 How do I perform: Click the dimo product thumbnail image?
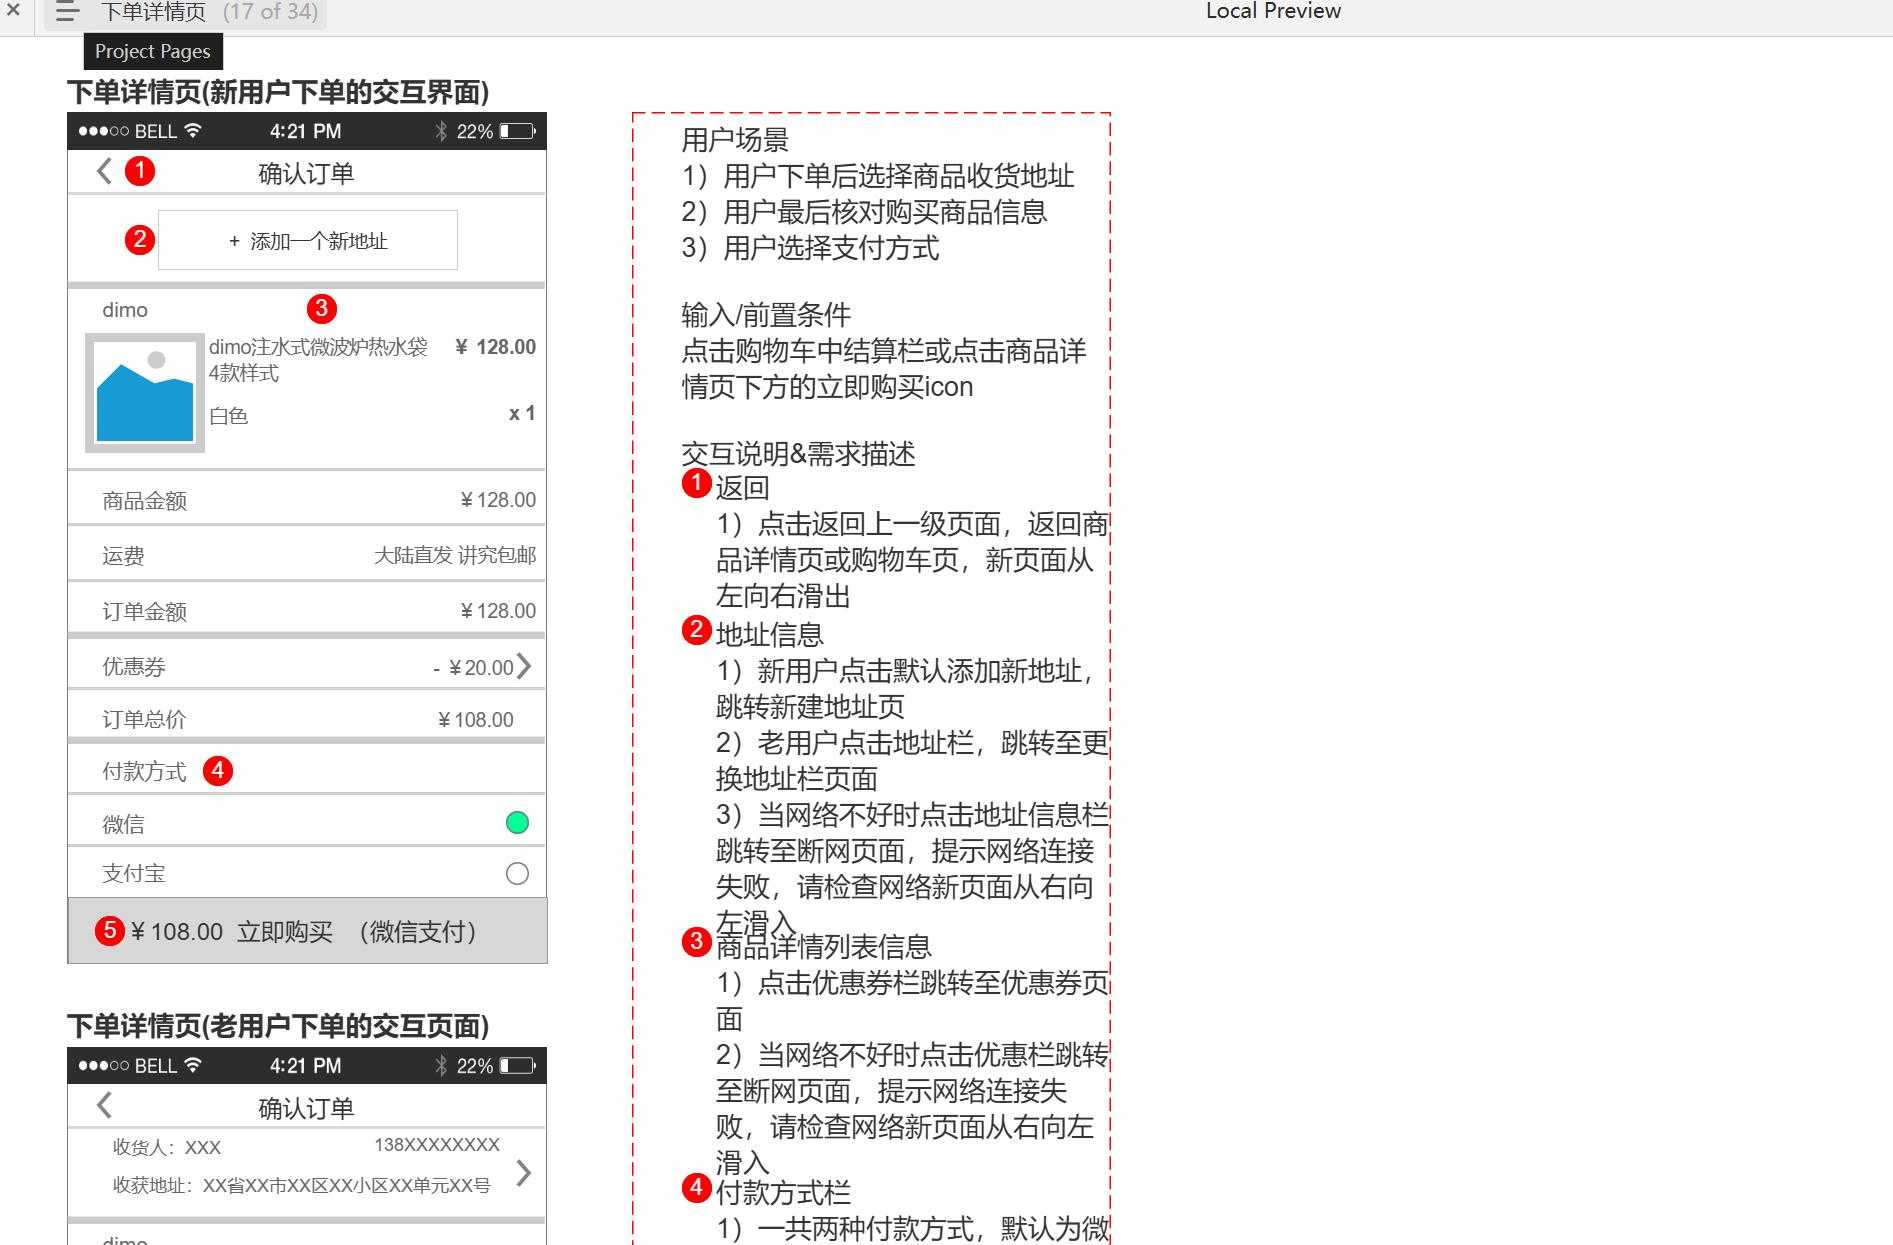[x=143, y=390]
